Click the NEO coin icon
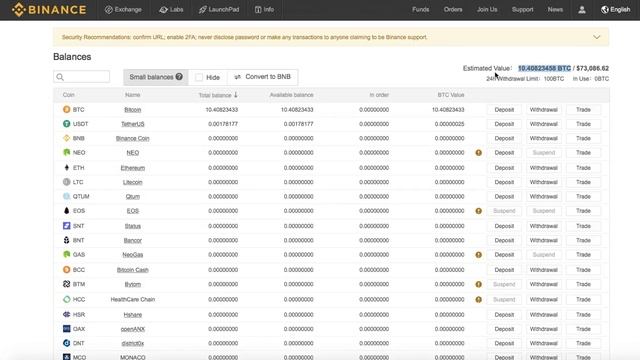The height and width of the screenshot is (360, 640). [67, 152]
